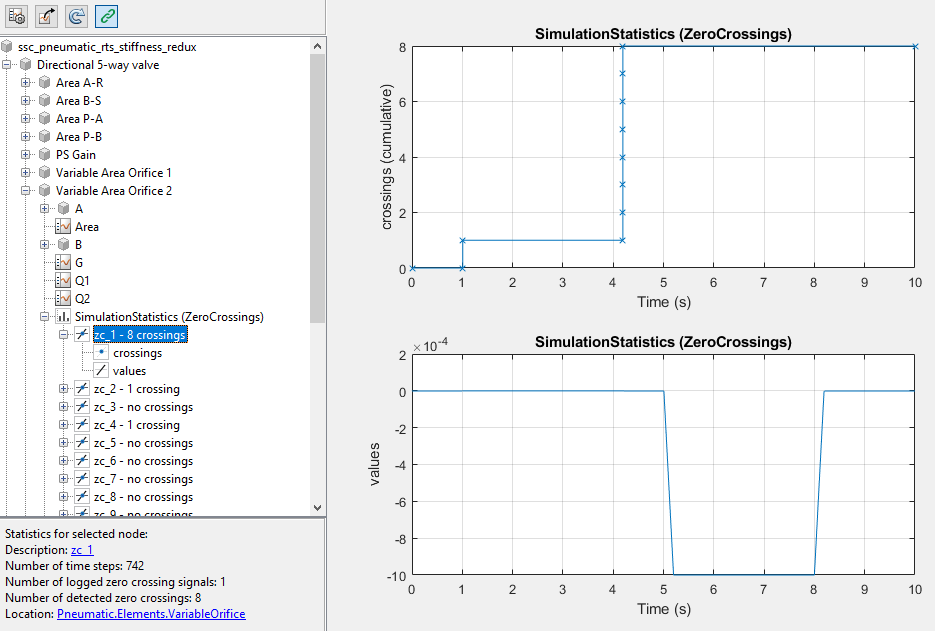Click the zero-crossing icon beside zc_6

click(82, 460)
